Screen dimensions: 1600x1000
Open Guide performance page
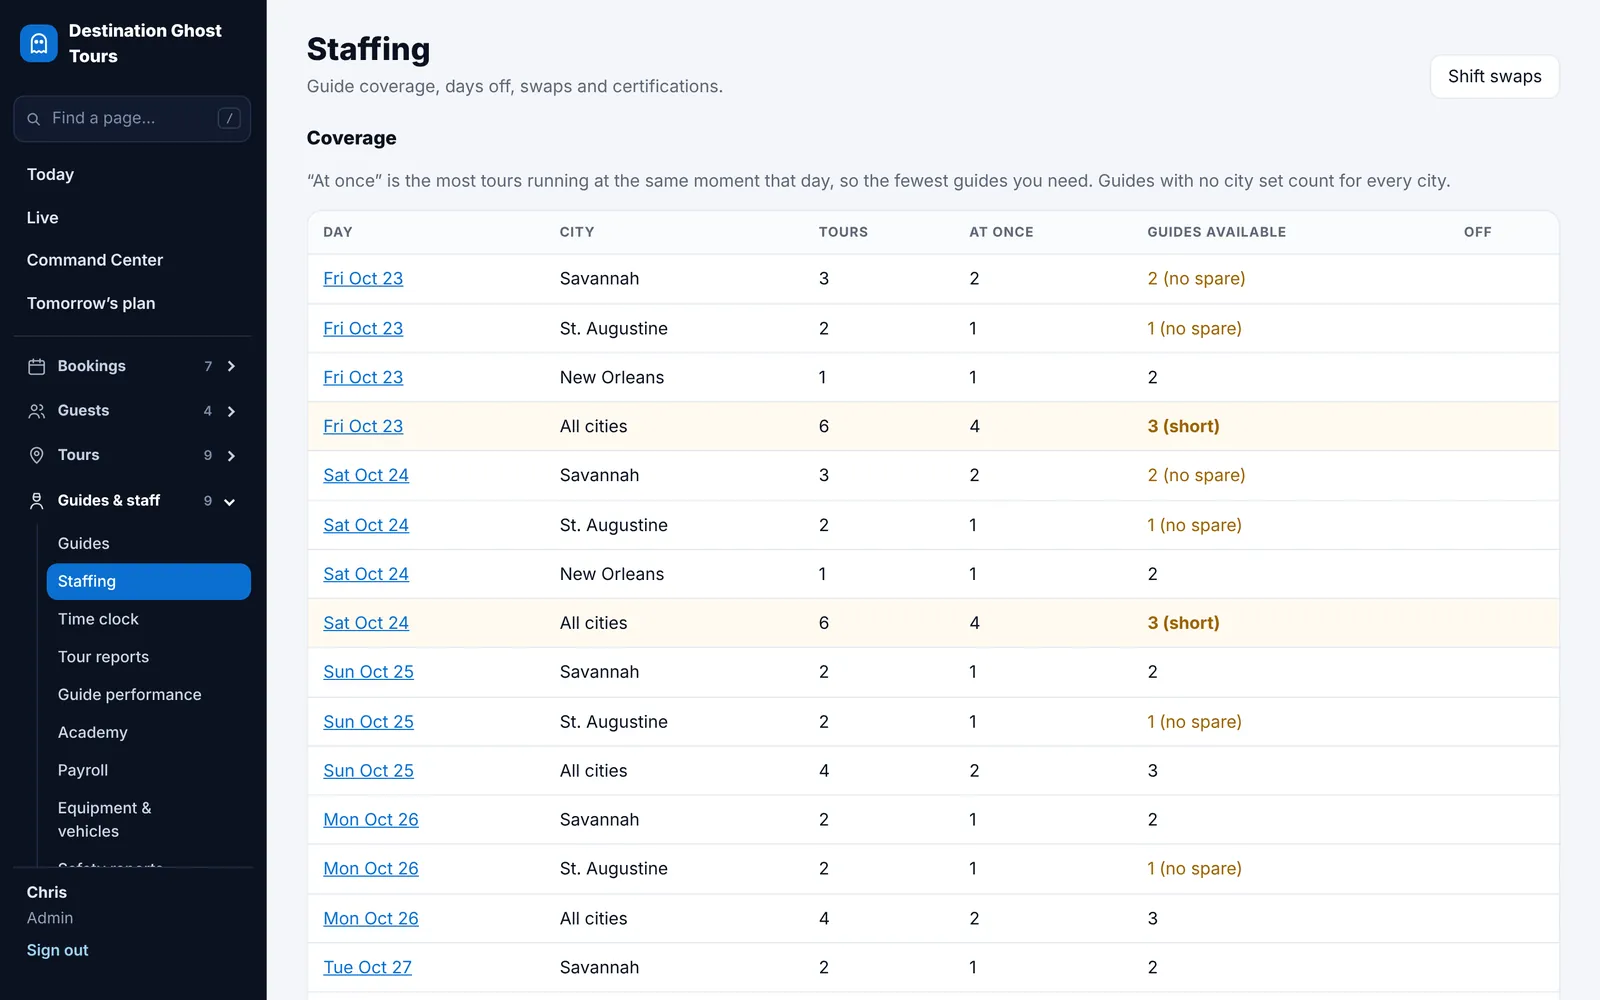(x=130, y=695)
